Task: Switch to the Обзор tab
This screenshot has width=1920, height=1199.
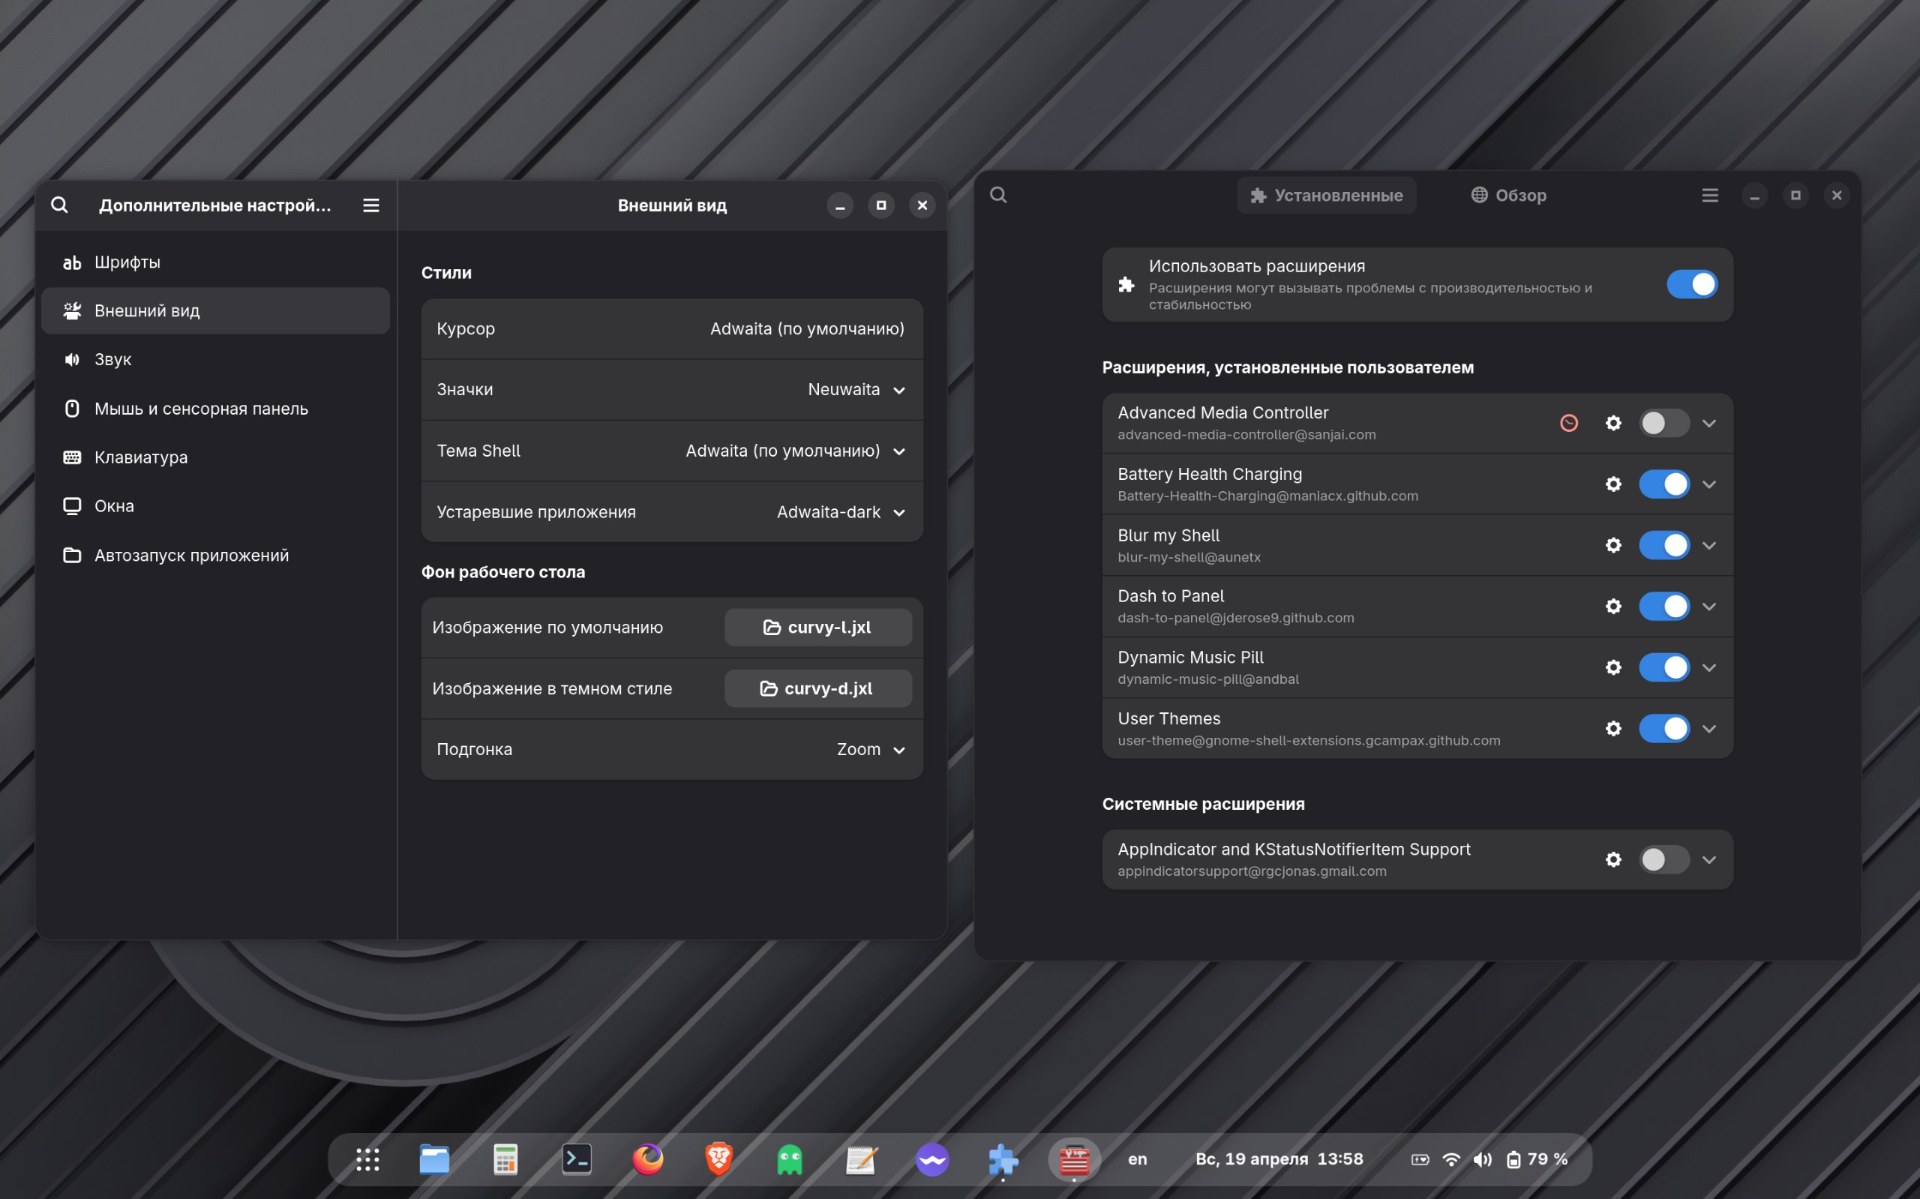Action: point(1508,195)
